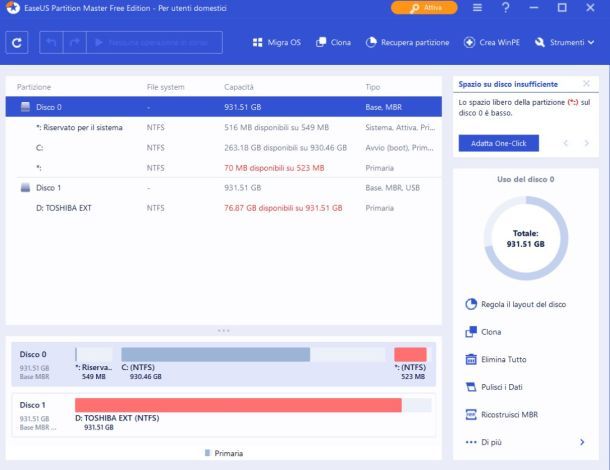
Task: Click Clona in the side panel
Action: click(483, 332)
